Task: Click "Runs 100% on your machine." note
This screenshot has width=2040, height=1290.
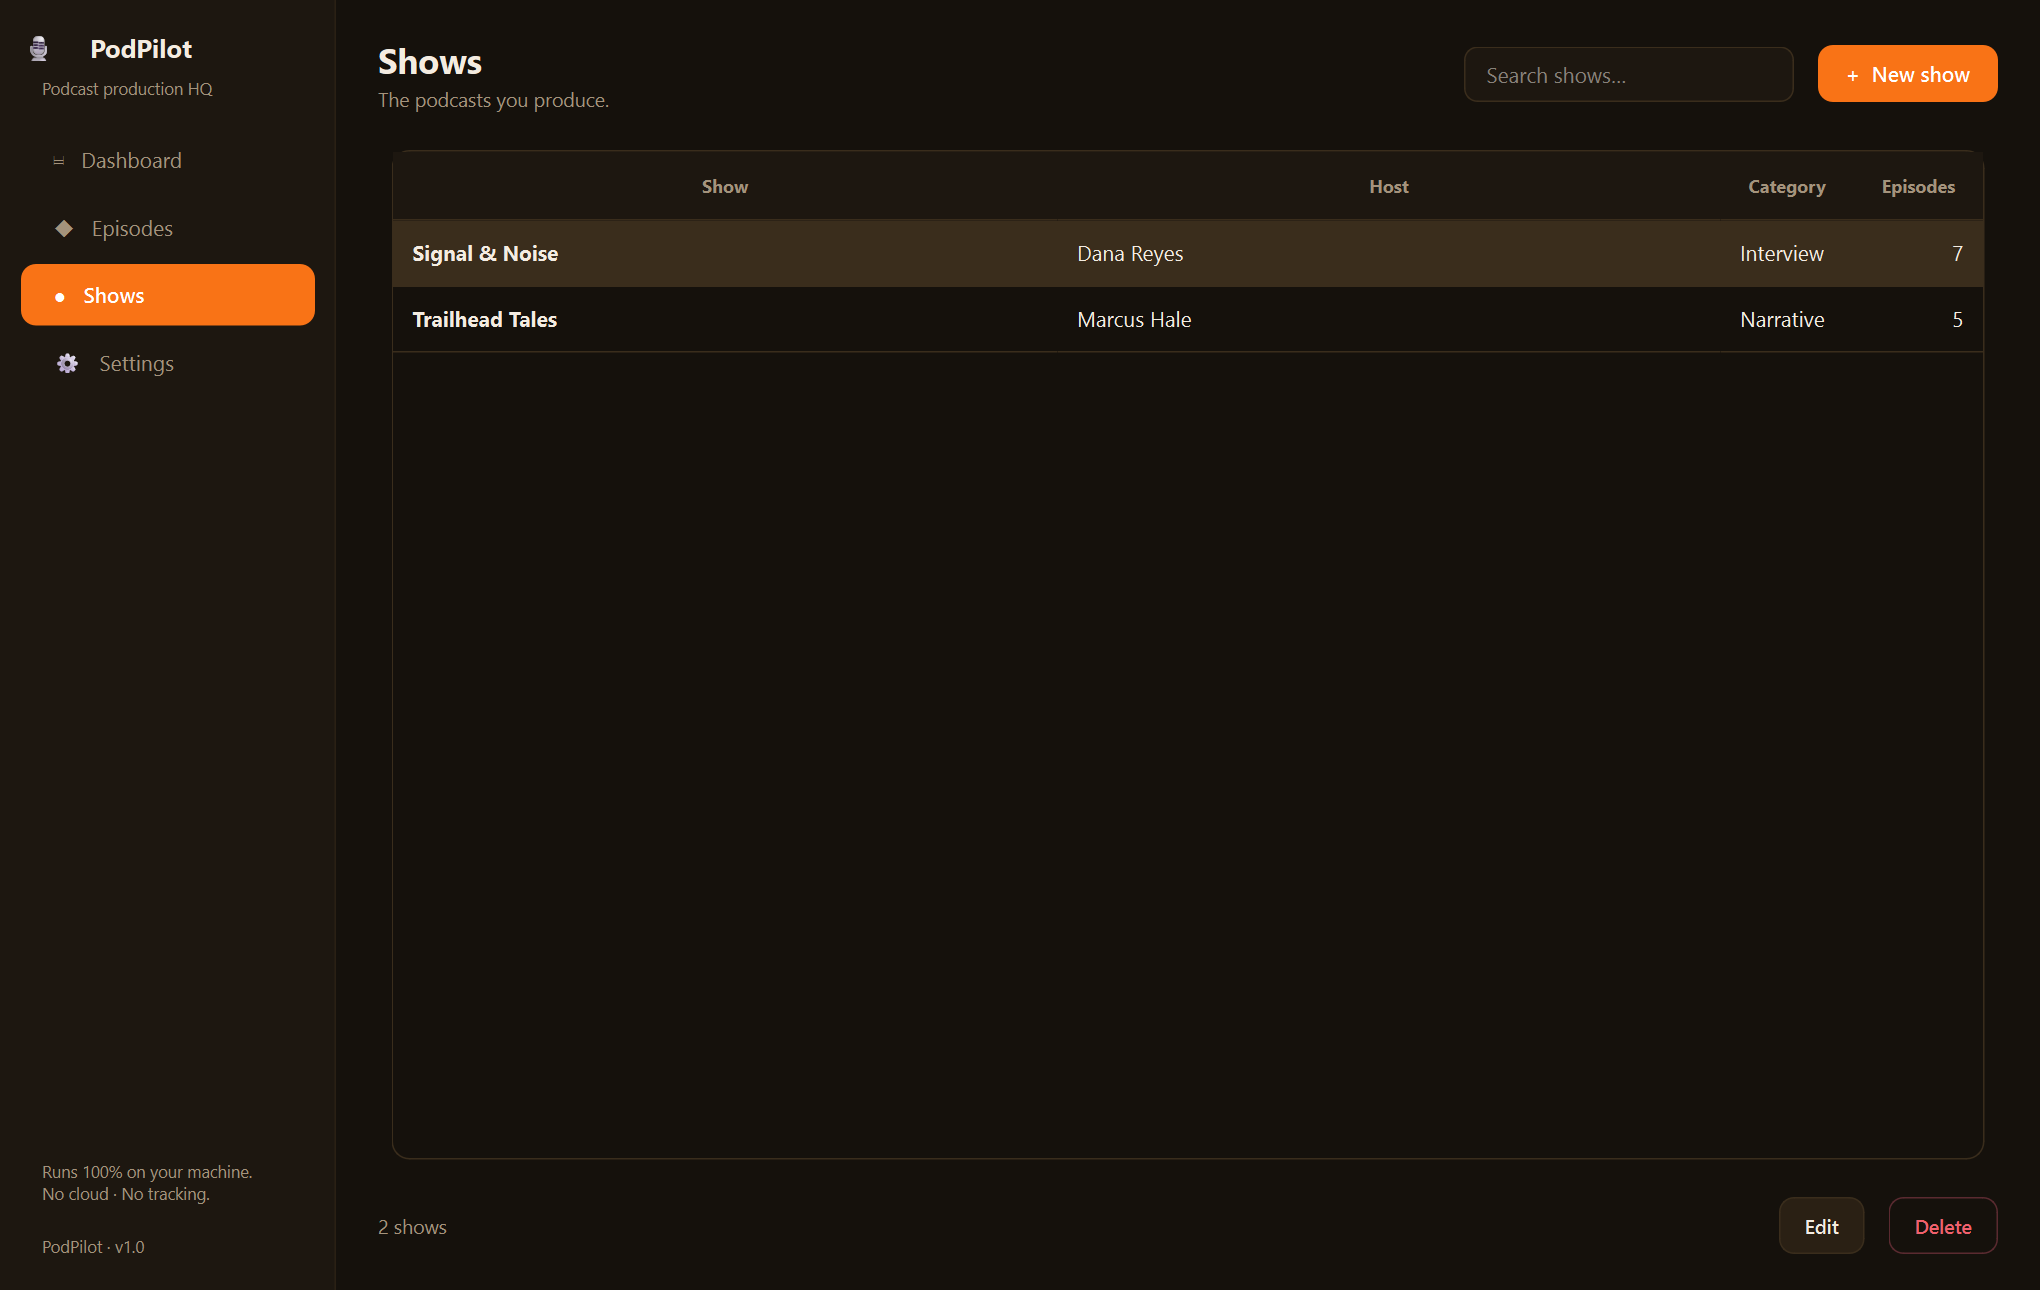Action: point(147,1172)
